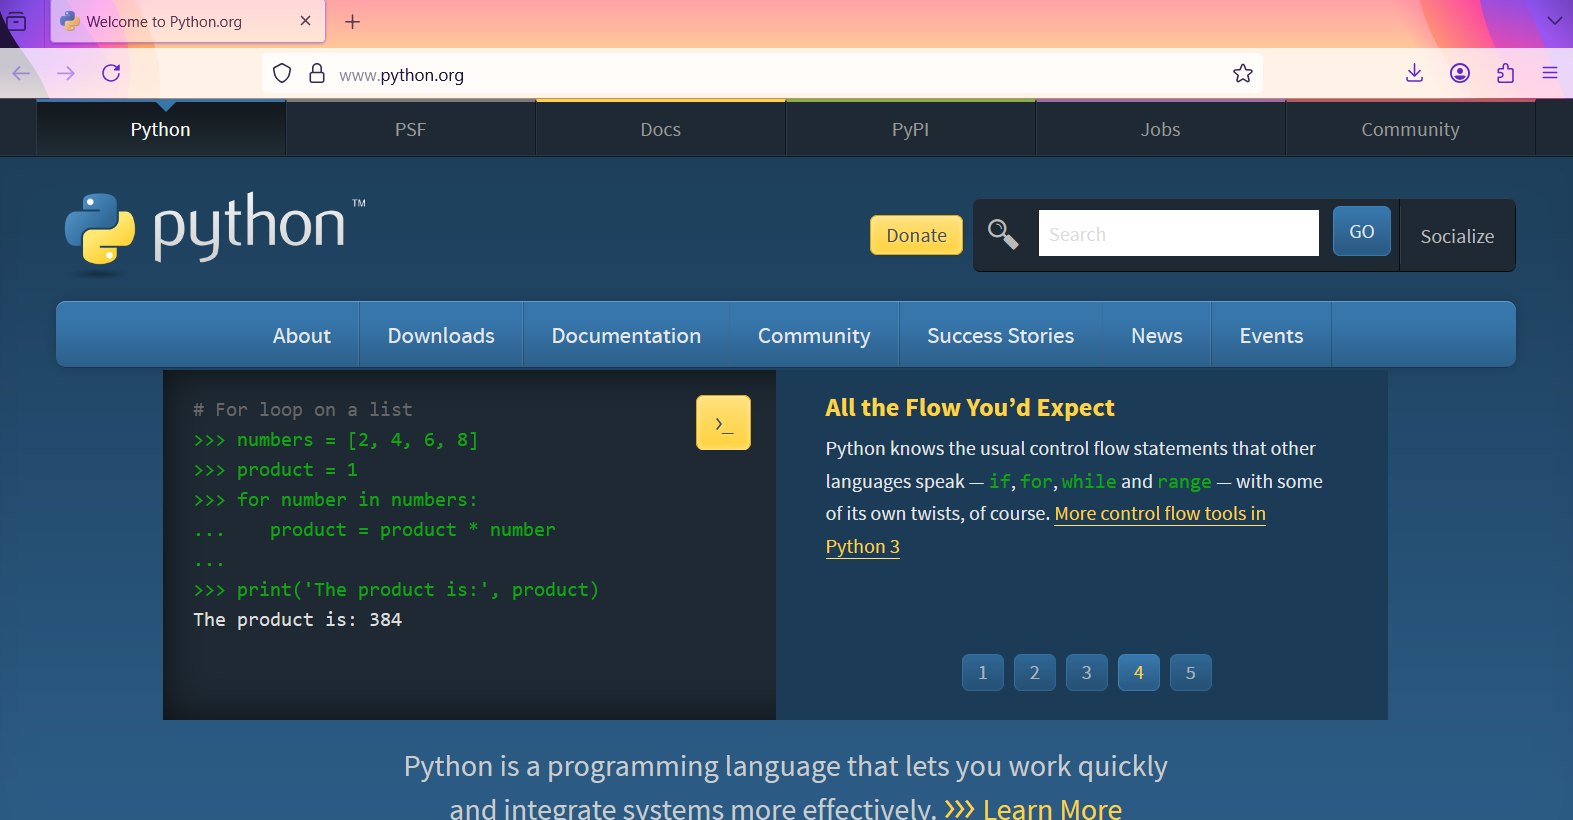Click the yellow Donate button
Viewport: 1573px width, 820px height.
pos(916,235)
